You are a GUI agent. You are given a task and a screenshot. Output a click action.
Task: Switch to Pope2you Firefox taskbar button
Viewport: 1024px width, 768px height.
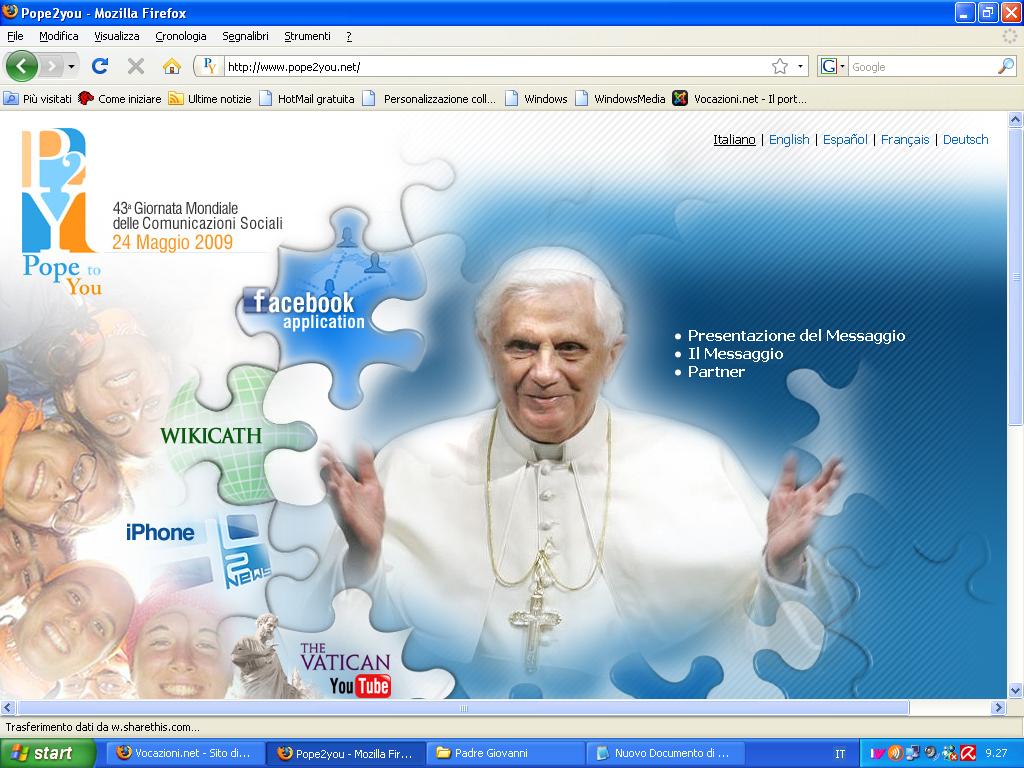pos(346,754)
